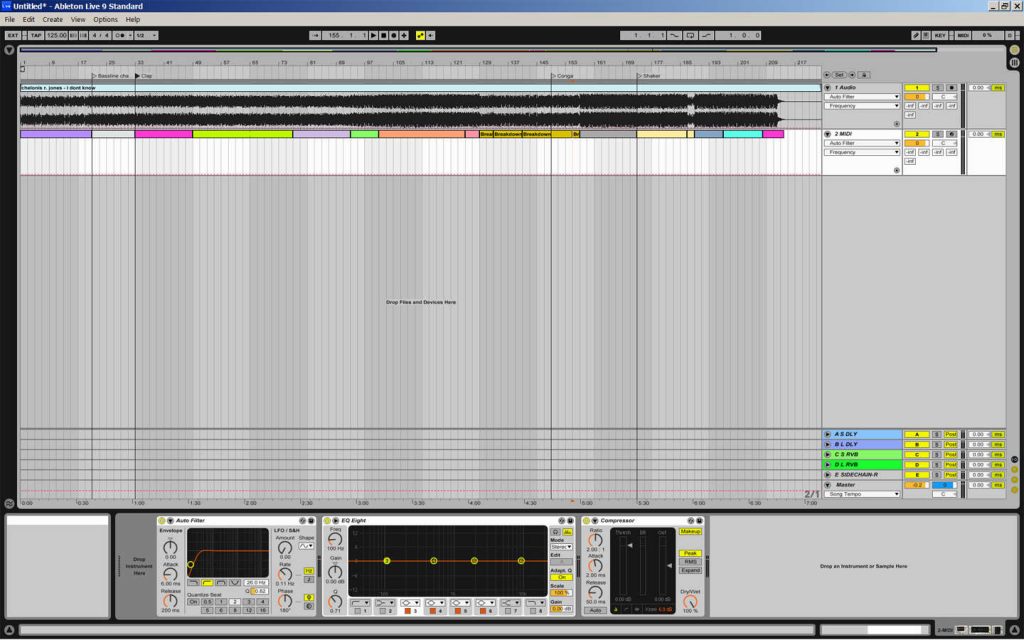Screen dimensions: 1024x640
Task: Toggle the Compressor device activator
Action: point(586,521)
